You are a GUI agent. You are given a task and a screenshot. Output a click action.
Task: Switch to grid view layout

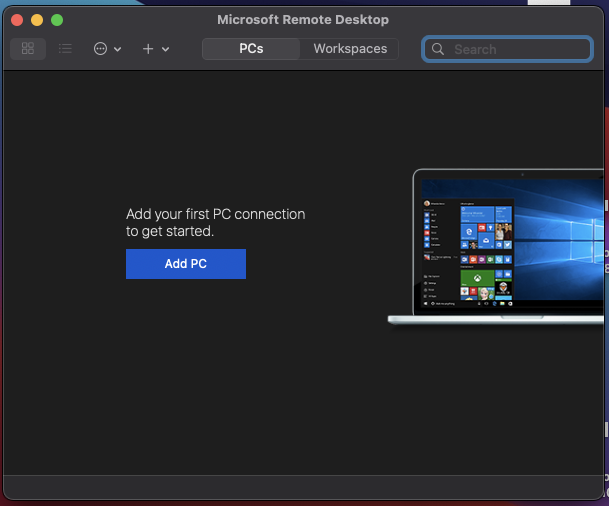[28, 49]
